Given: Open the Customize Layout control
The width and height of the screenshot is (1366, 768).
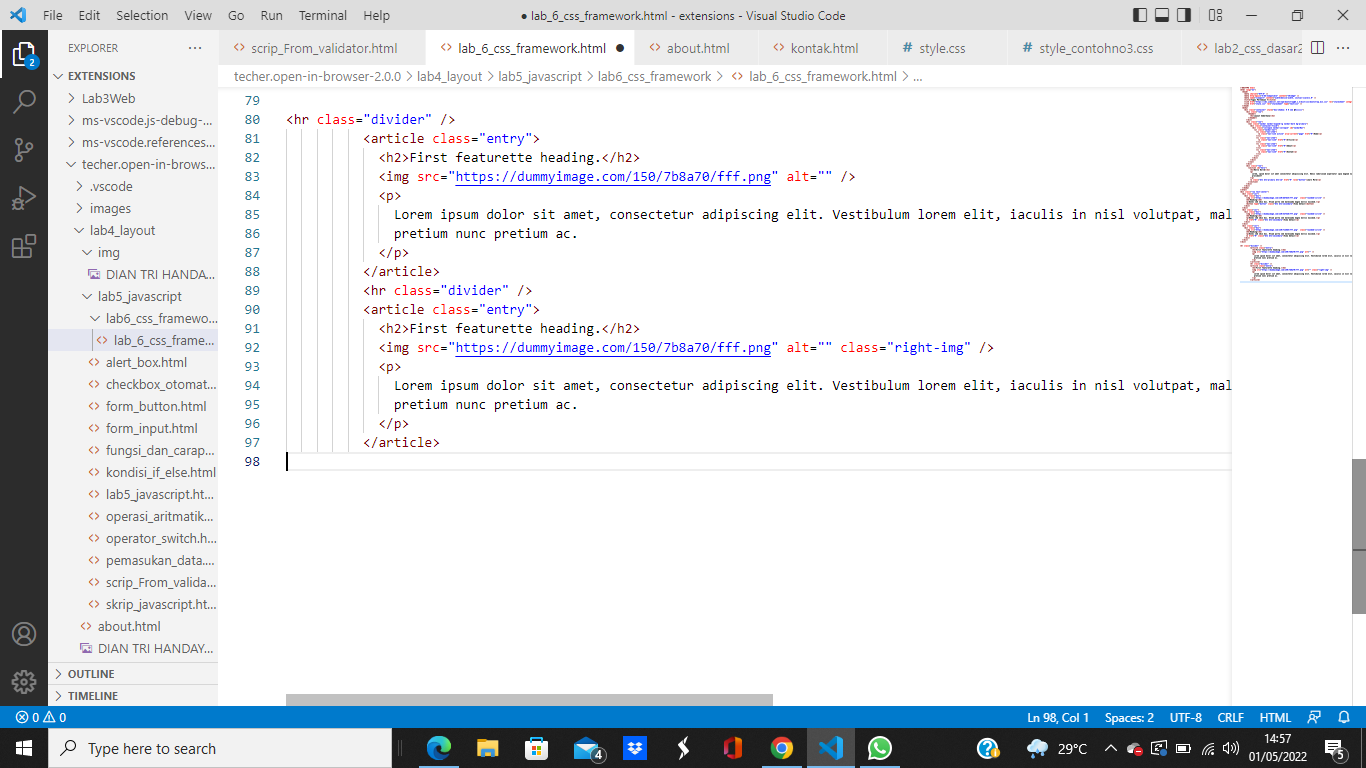Looking at the screenshot, I should point(1214,15).
